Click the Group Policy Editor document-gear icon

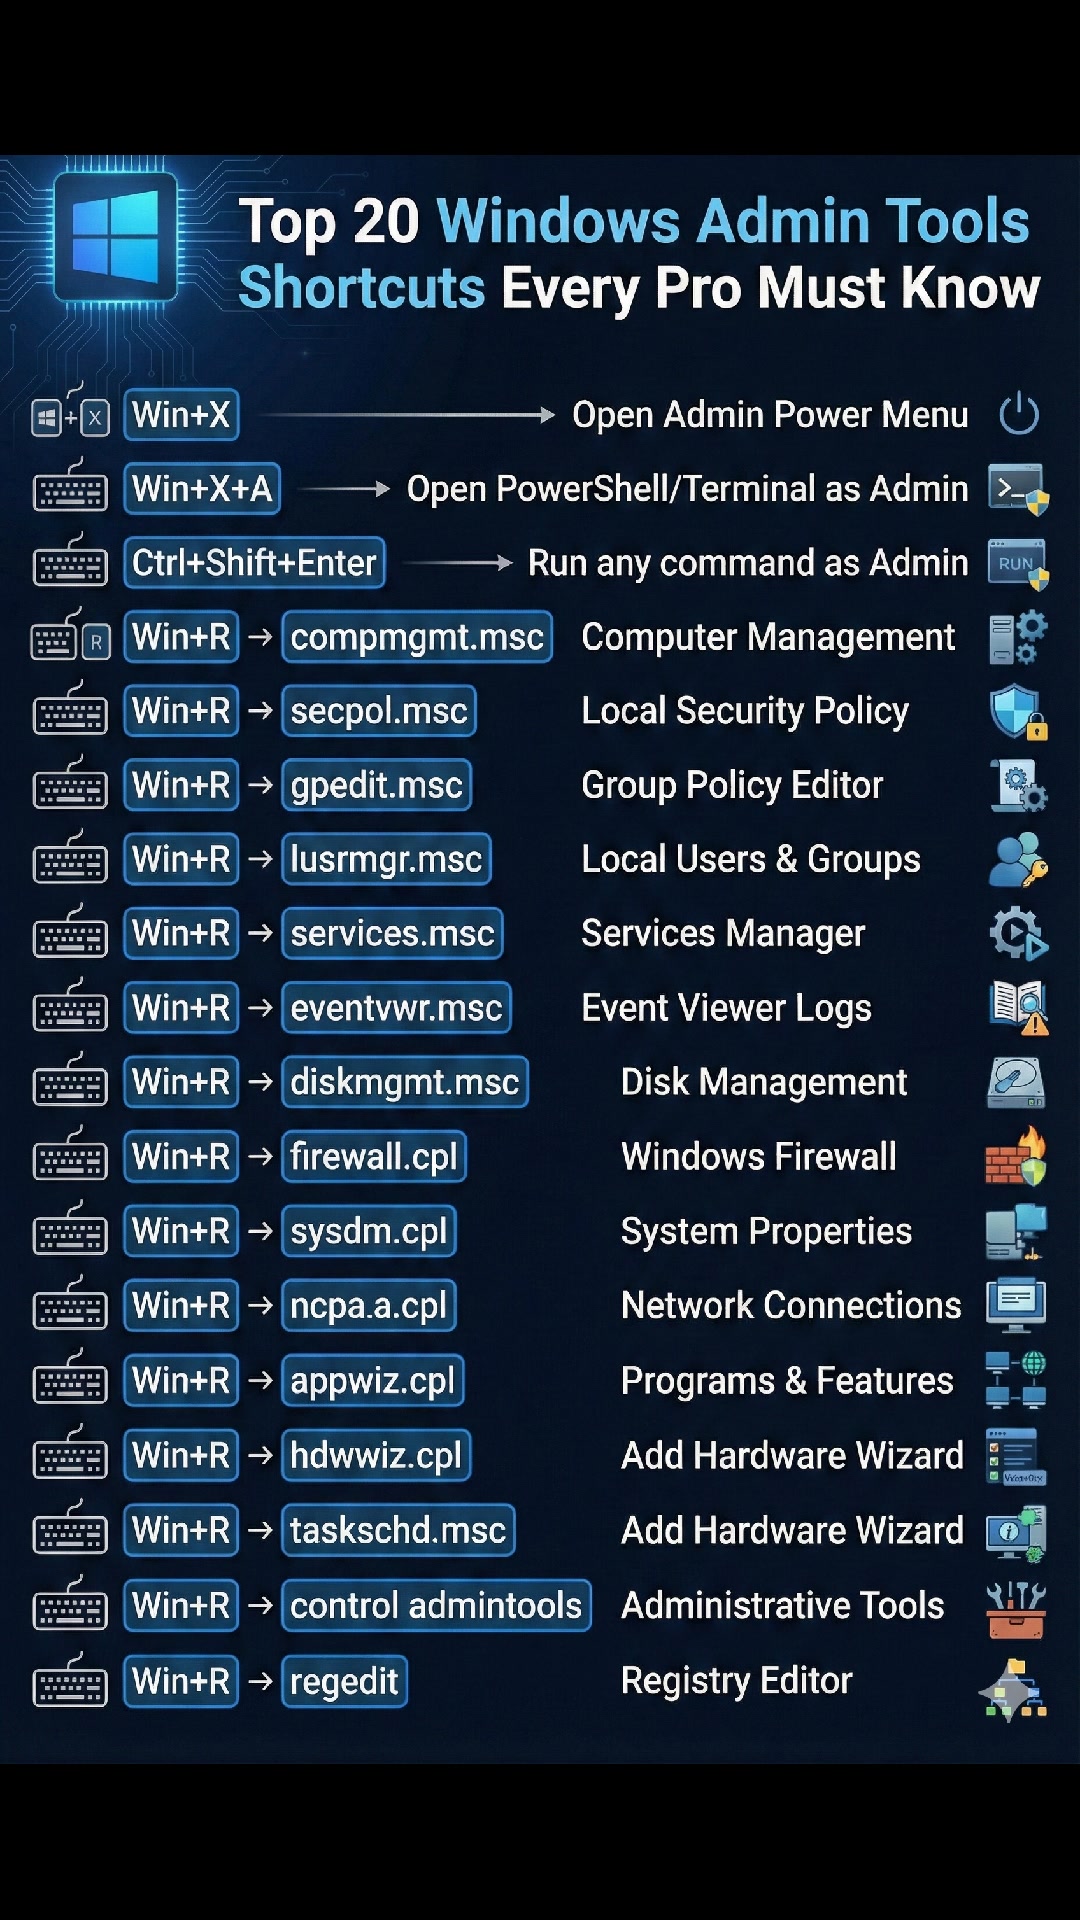pos(1018,786)
